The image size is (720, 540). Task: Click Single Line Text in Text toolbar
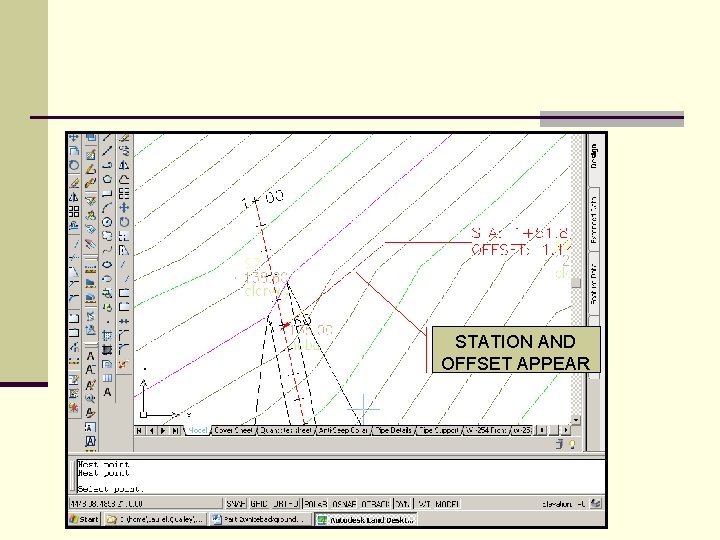tap(90, 369)
